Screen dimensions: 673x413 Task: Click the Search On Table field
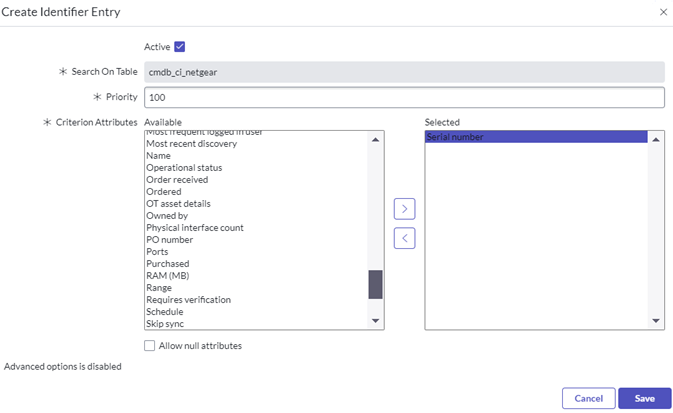click(404, 72)
